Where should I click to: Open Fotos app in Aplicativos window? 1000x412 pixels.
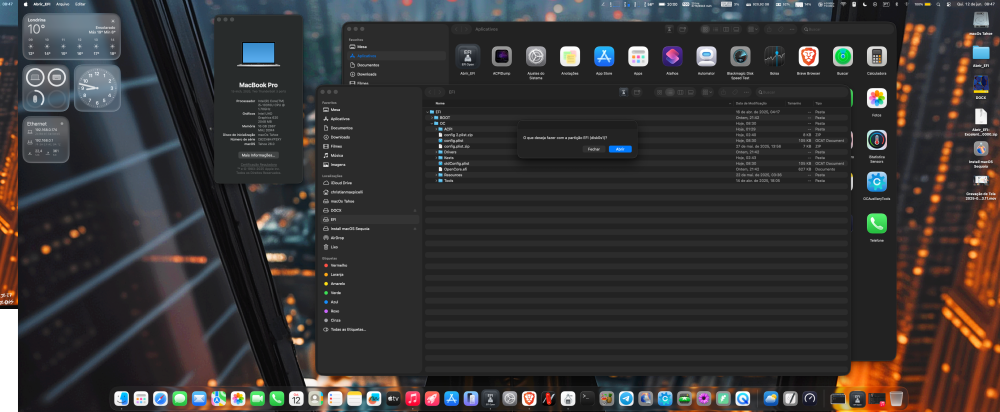tap(877, 98)
